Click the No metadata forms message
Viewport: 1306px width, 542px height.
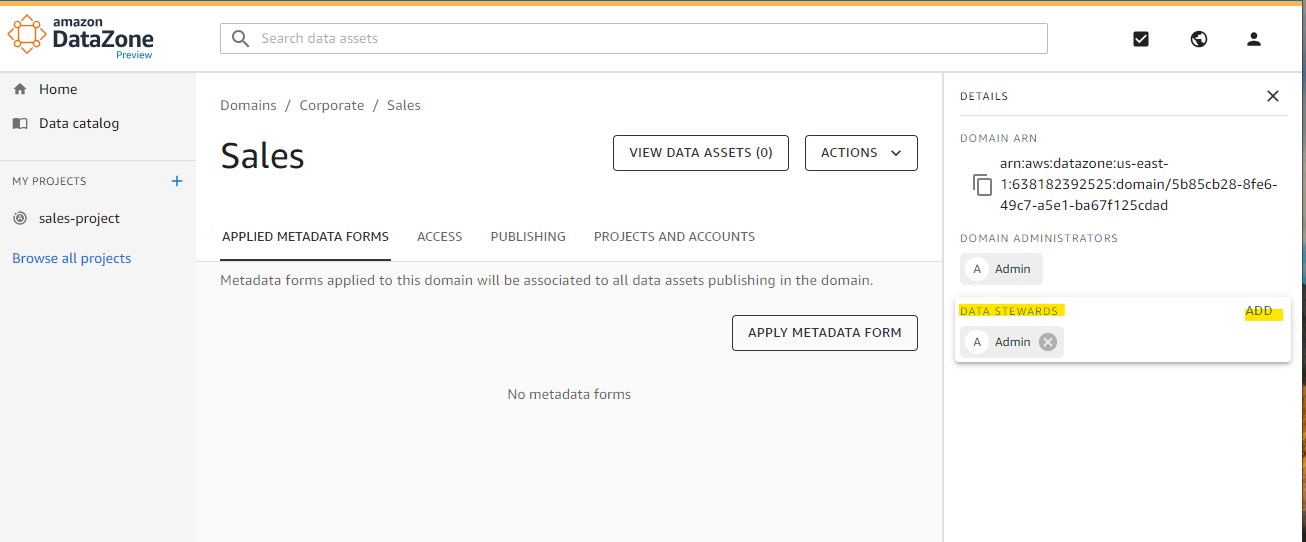click(x=569, y=394)
